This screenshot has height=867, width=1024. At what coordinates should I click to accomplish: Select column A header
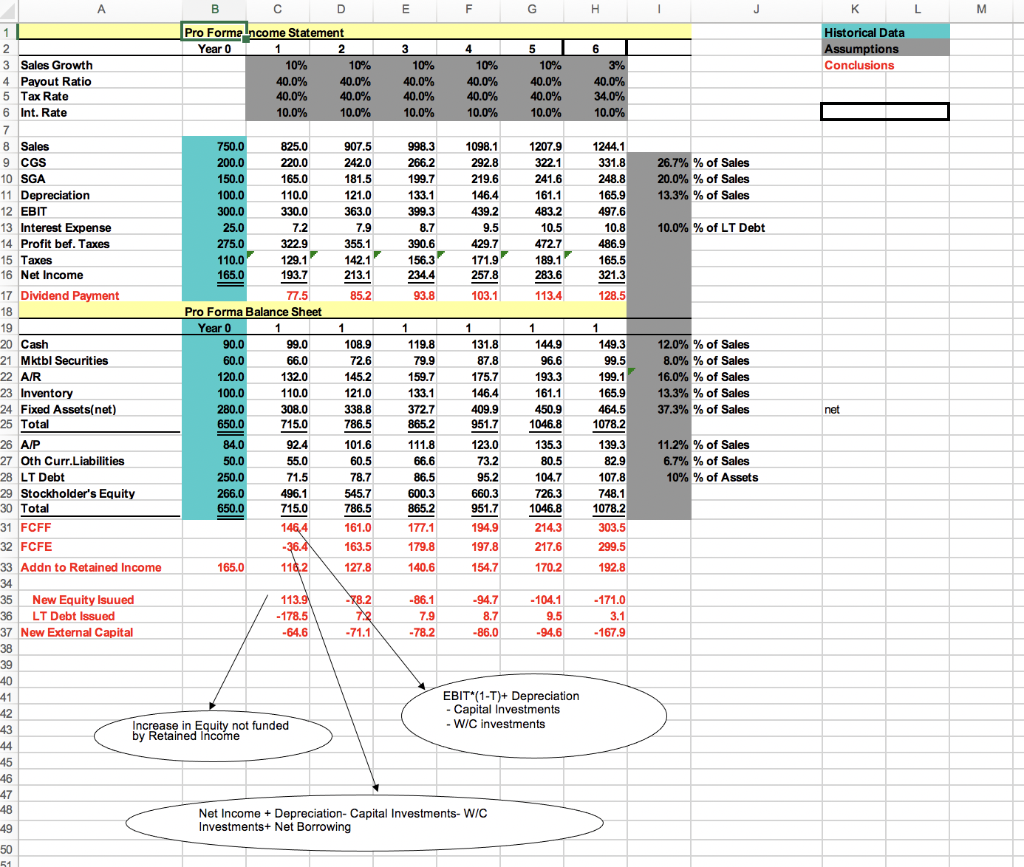(101, 9)
